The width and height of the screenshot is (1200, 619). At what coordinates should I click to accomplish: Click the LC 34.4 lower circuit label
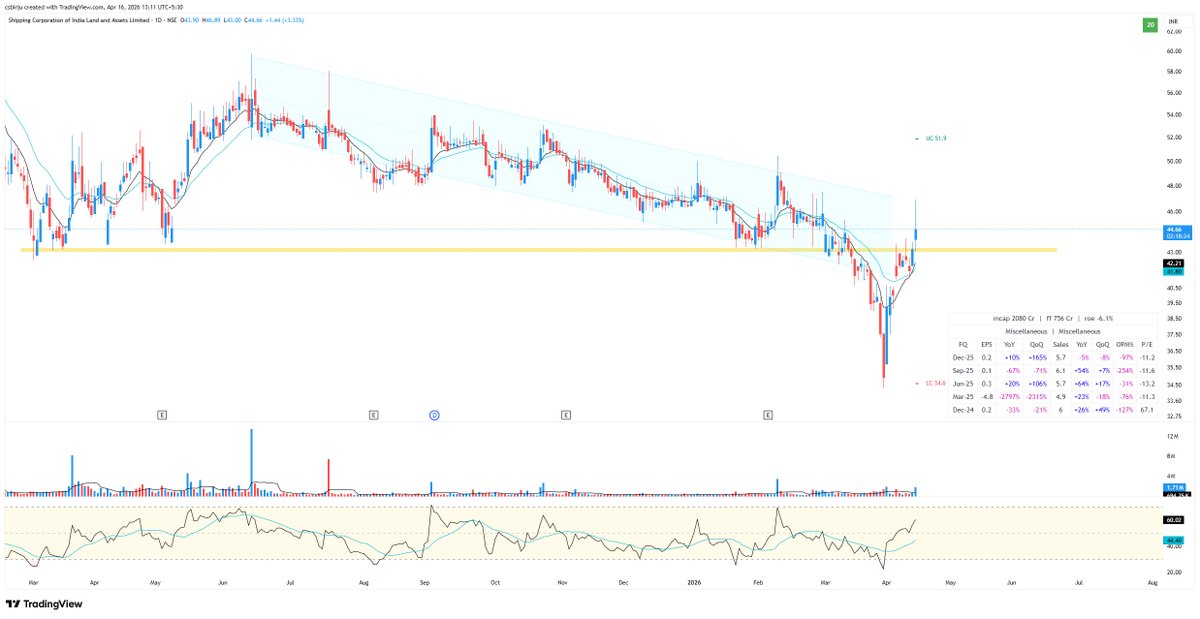[x=933, y=383]
